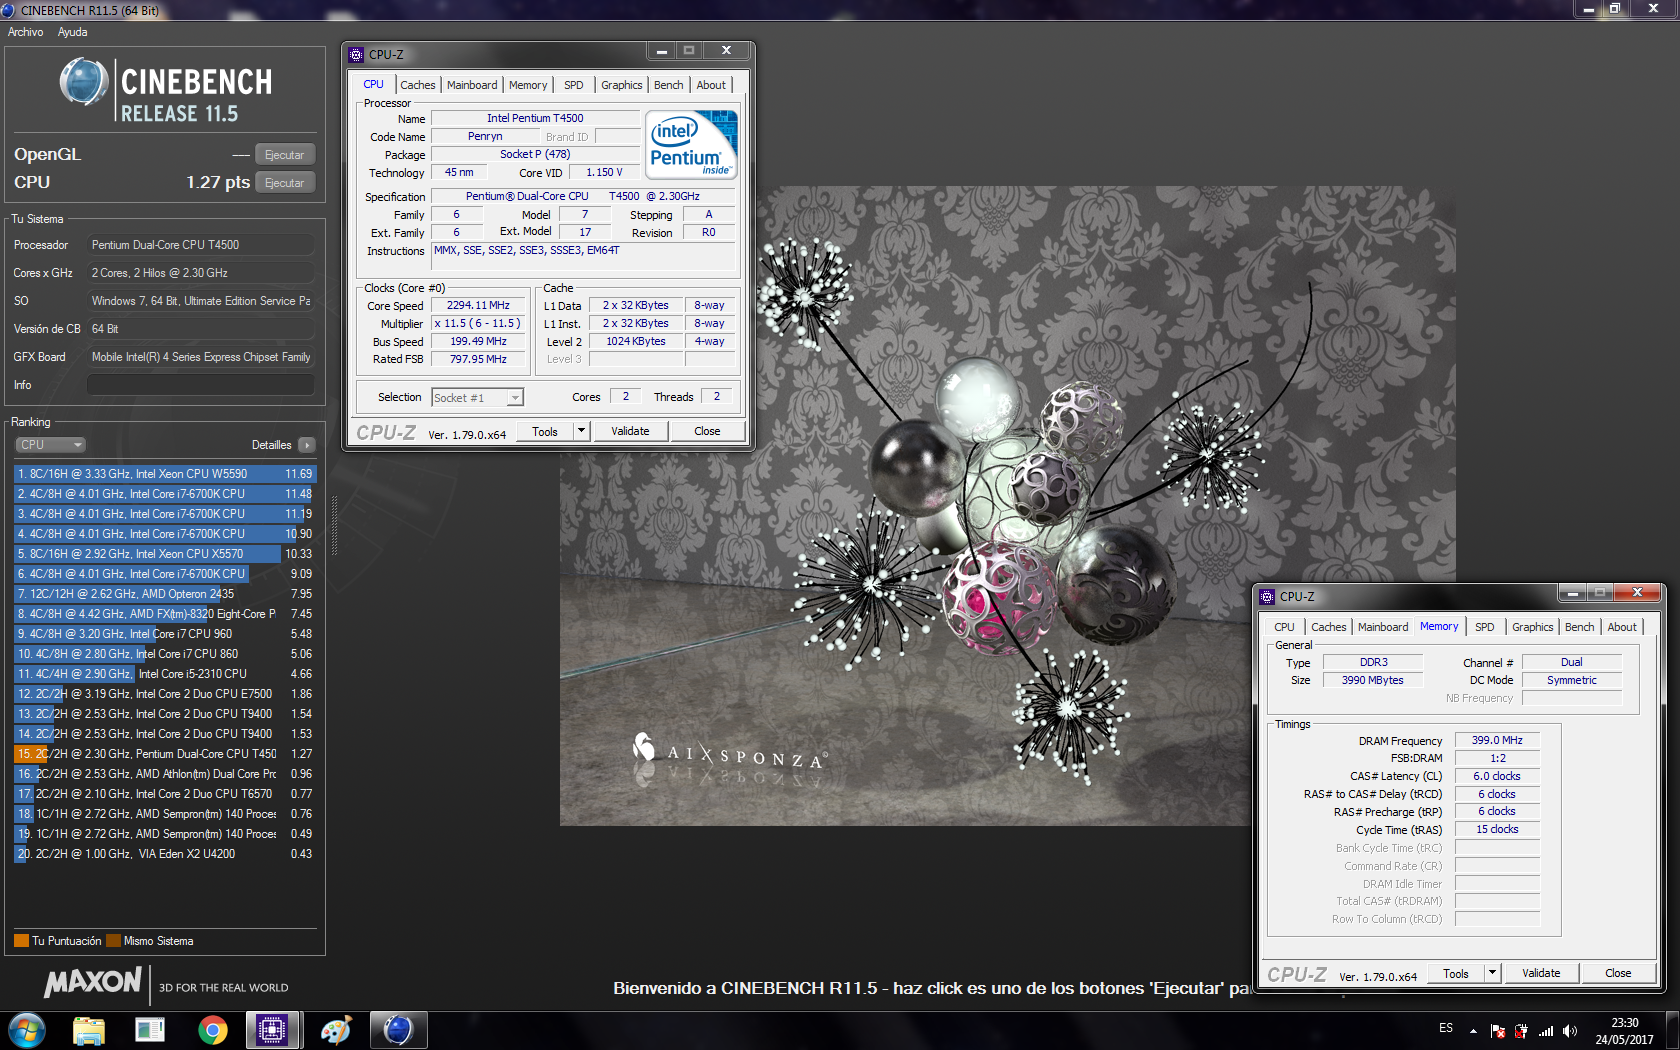This screenshot has width=1680, height=1050.
Task: Click the volume speaker tray icon
Action: (1570, 1031)
